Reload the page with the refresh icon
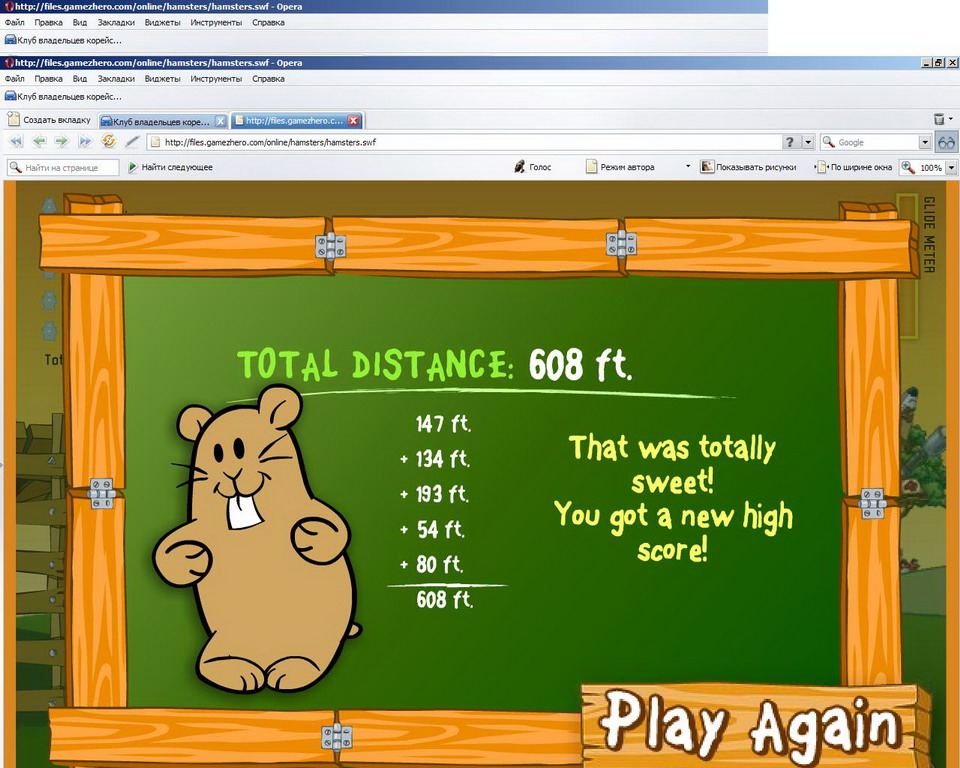The width and height of the screenshot is (960, 768). click(109, 142)
